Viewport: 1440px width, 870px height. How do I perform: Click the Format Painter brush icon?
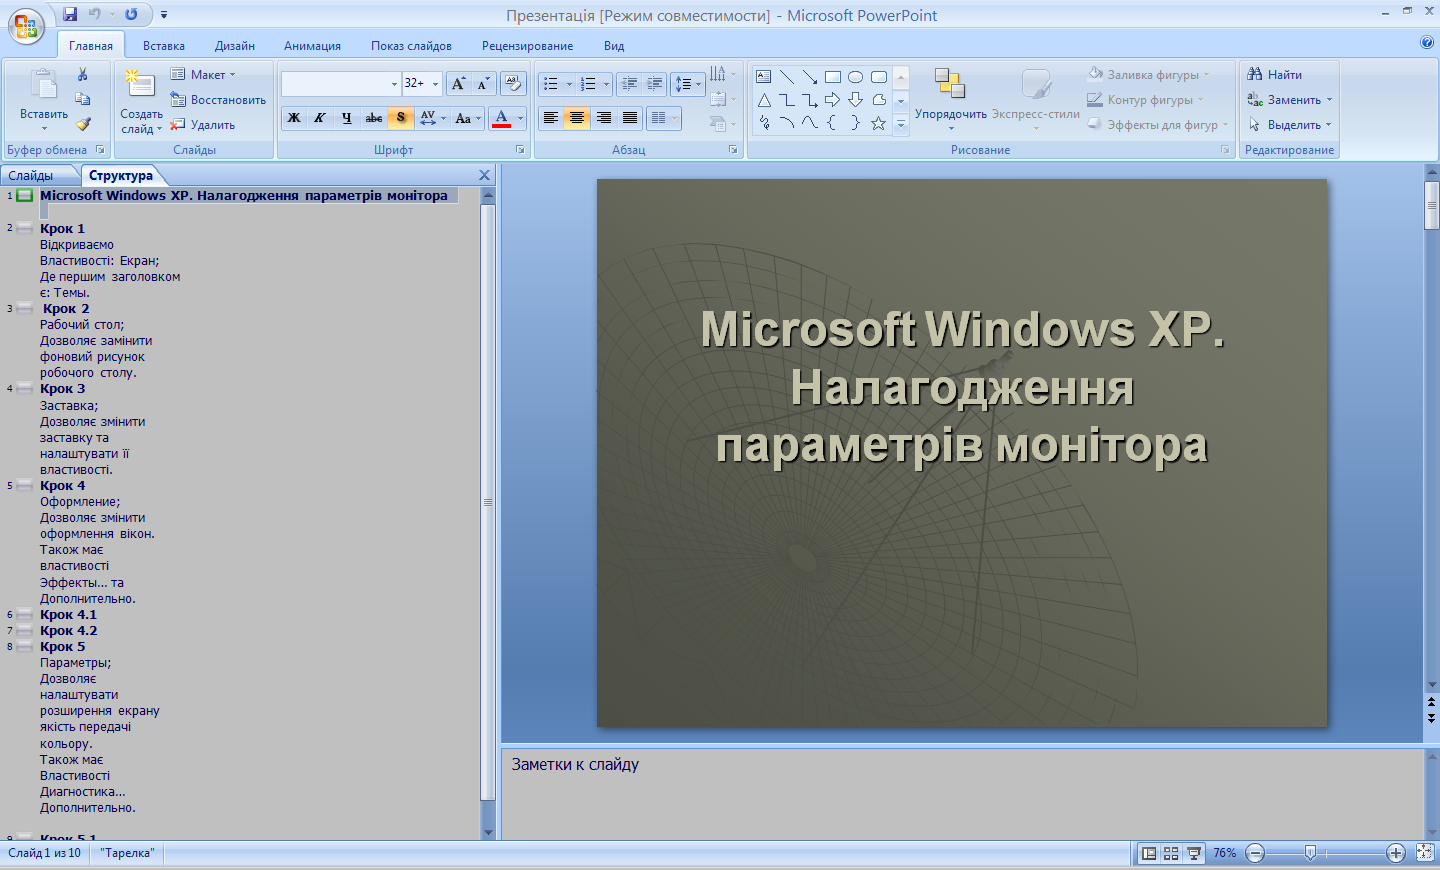click(83, 124)
